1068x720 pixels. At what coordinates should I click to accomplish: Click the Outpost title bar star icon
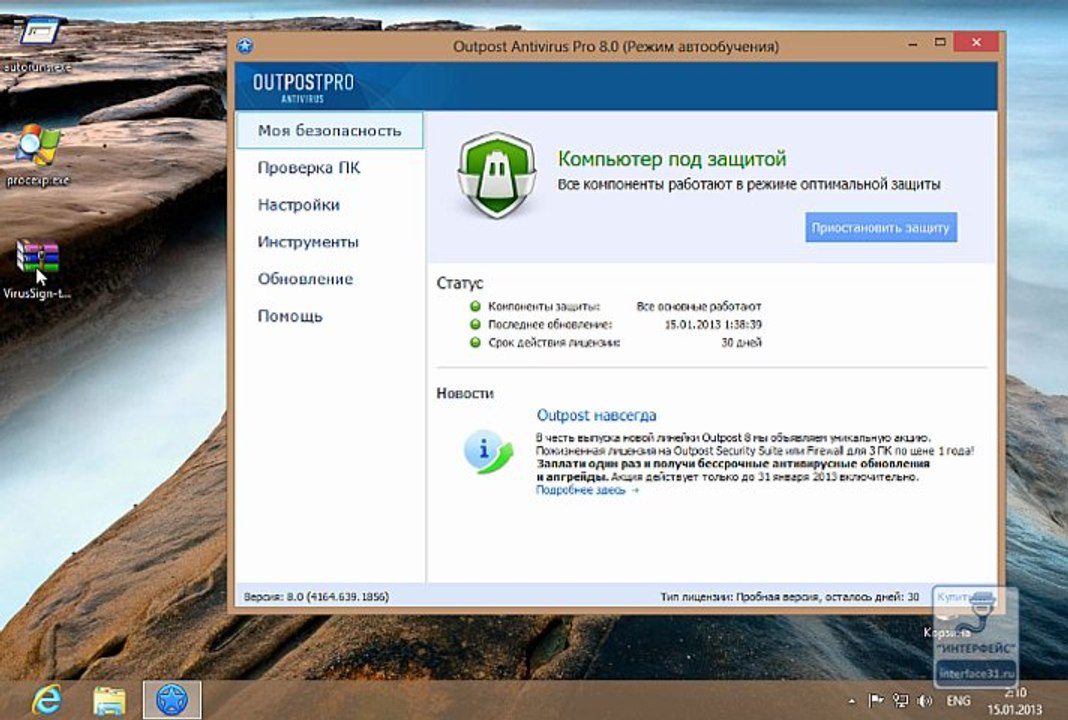click(x=245, y=46)
